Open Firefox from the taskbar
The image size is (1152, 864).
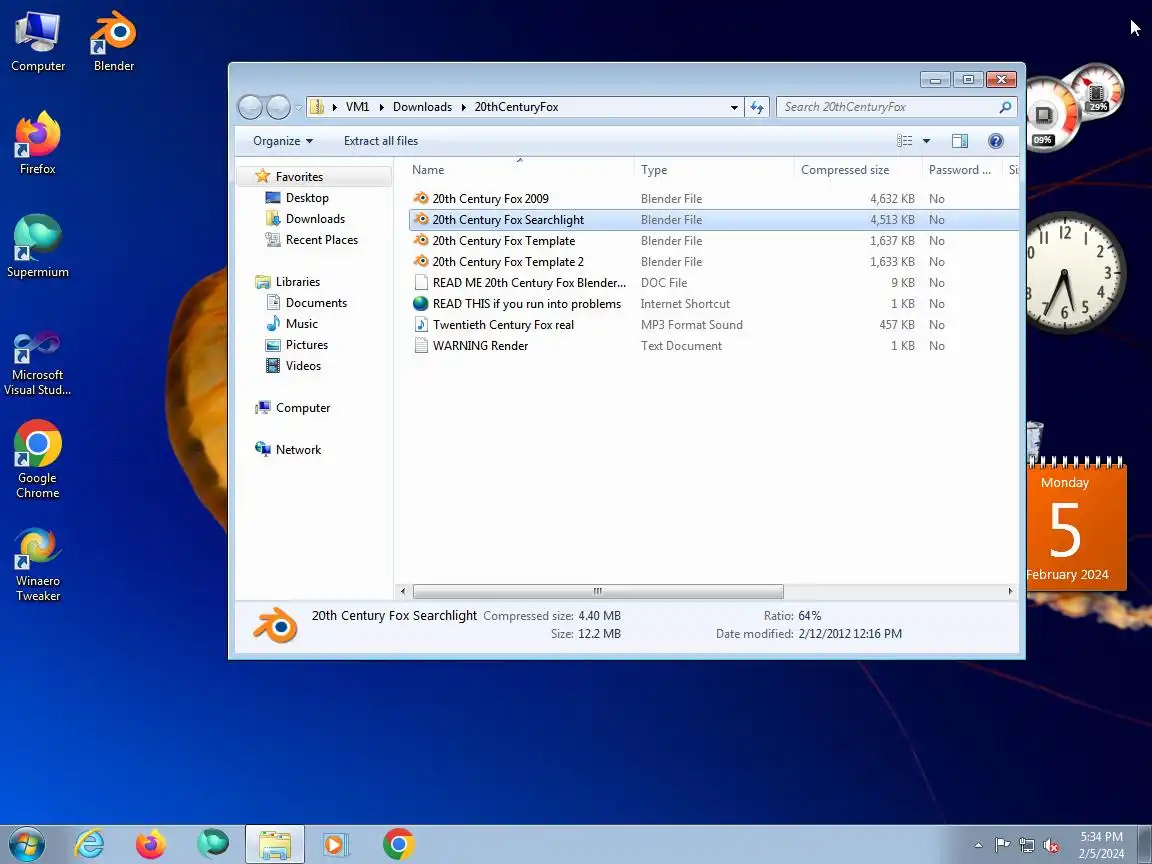coord(151,844)
